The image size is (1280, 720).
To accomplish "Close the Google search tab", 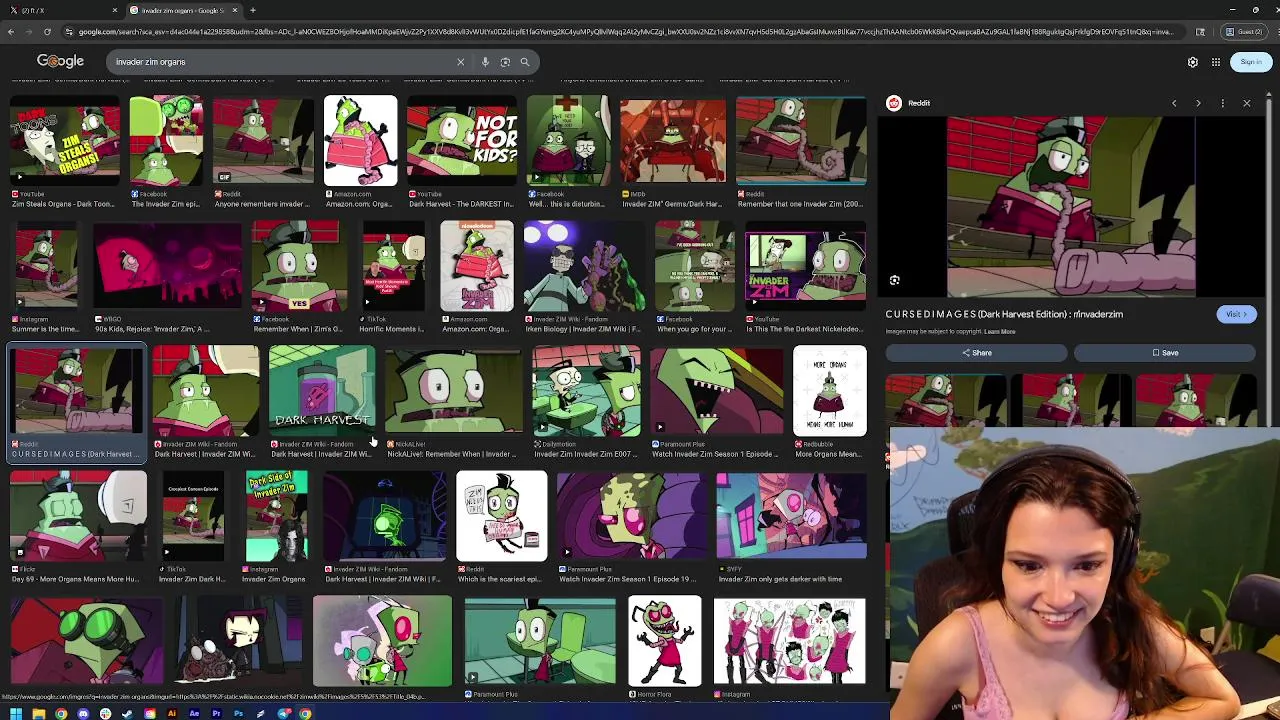I will click(x=234, y=10).
